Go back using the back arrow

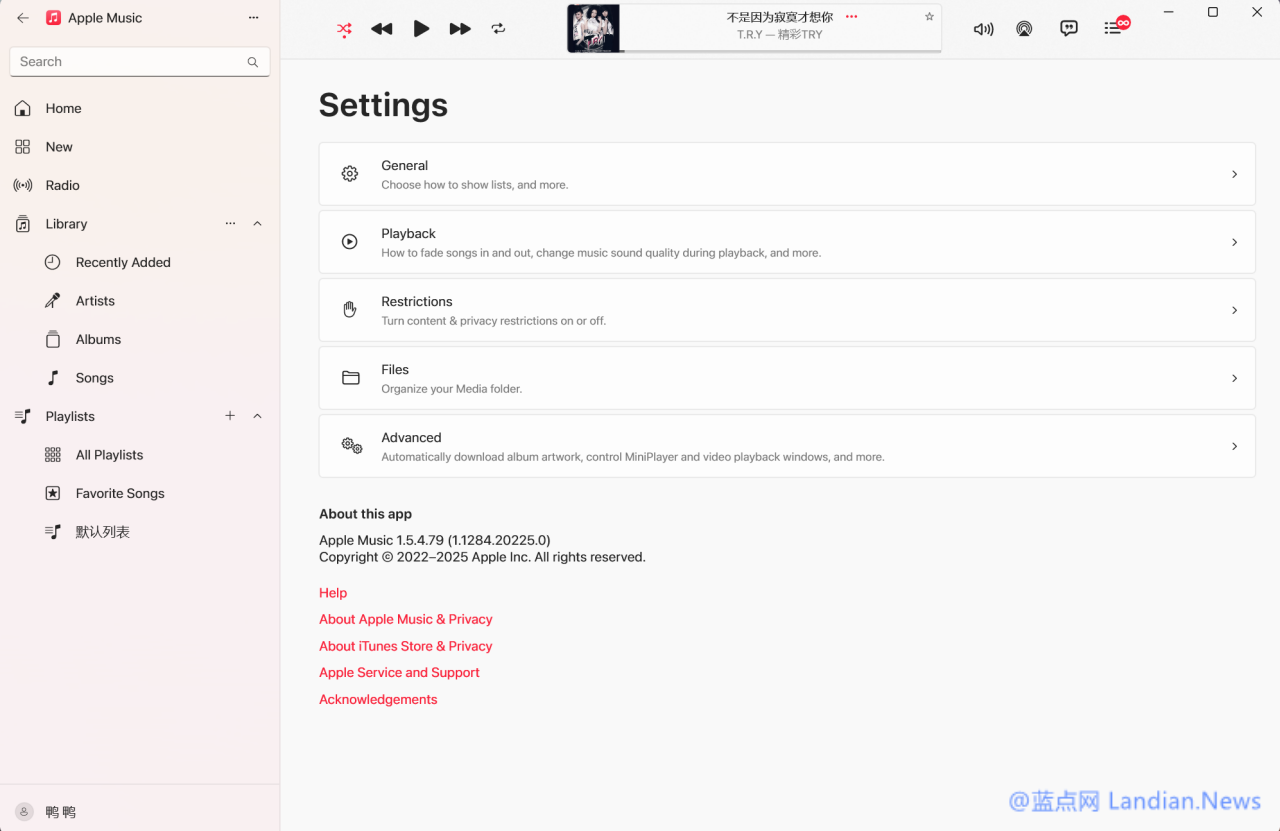tap(23, 18)
